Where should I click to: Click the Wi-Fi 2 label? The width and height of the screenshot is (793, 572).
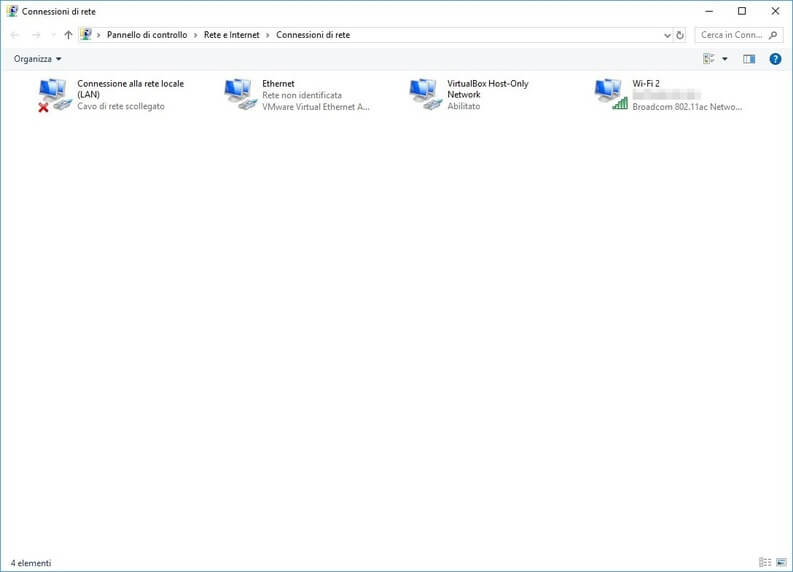[646, 83]
